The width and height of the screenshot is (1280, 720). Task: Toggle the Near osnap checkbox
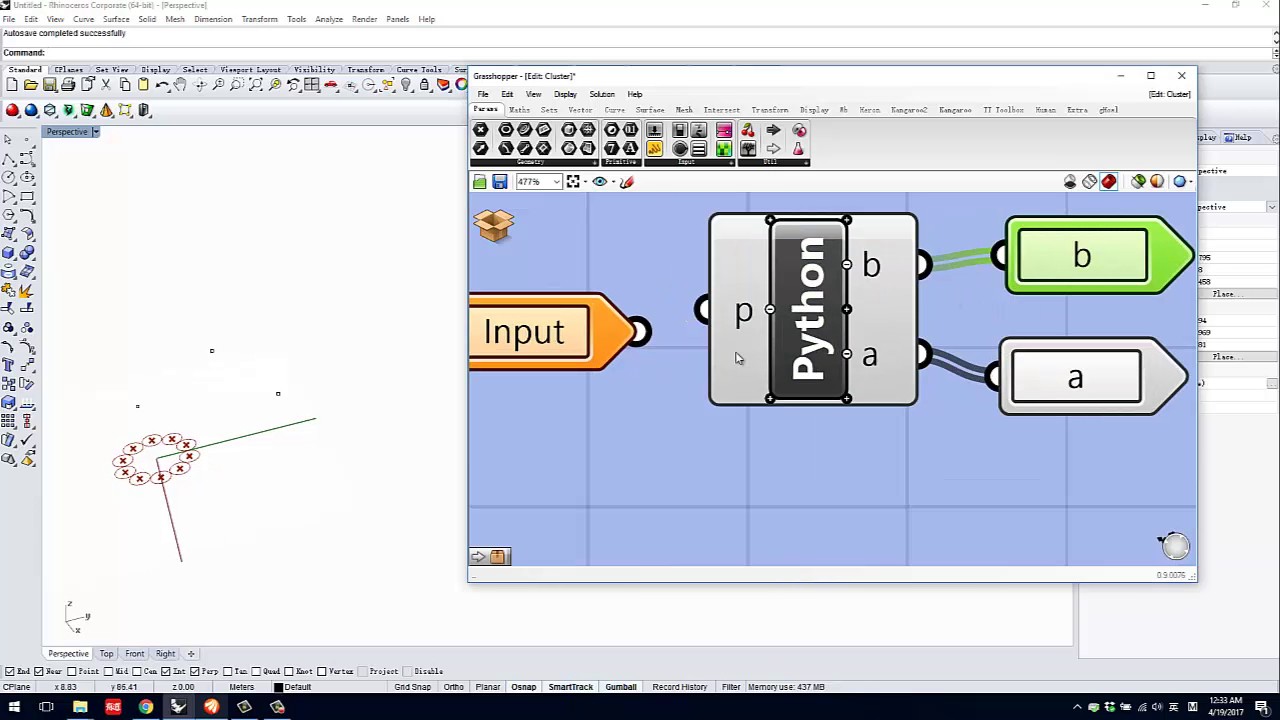click(x=39, y=671)
